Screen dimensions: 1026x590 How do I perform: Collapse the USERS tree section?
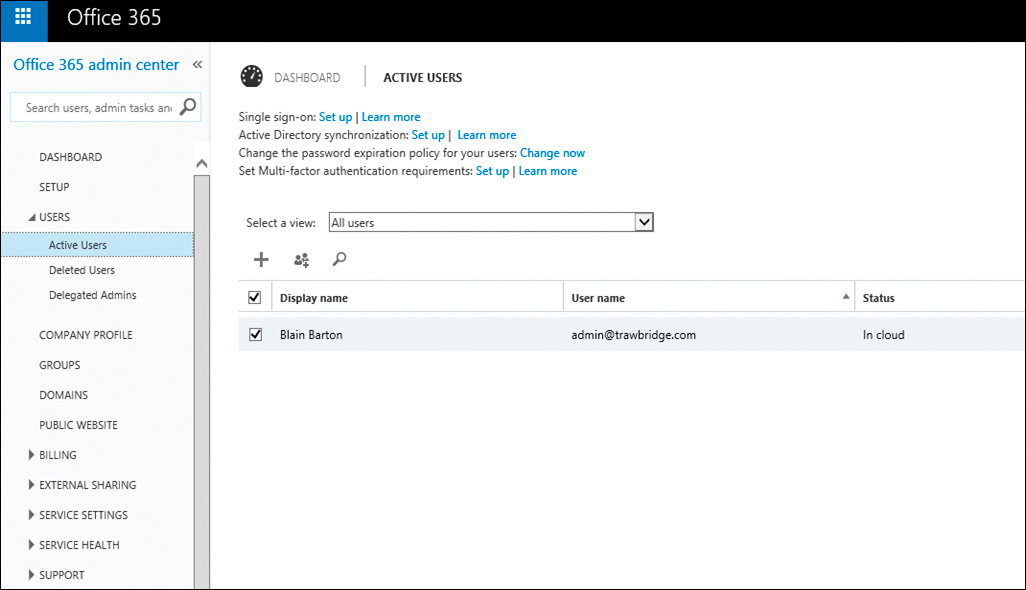point(31,217)
